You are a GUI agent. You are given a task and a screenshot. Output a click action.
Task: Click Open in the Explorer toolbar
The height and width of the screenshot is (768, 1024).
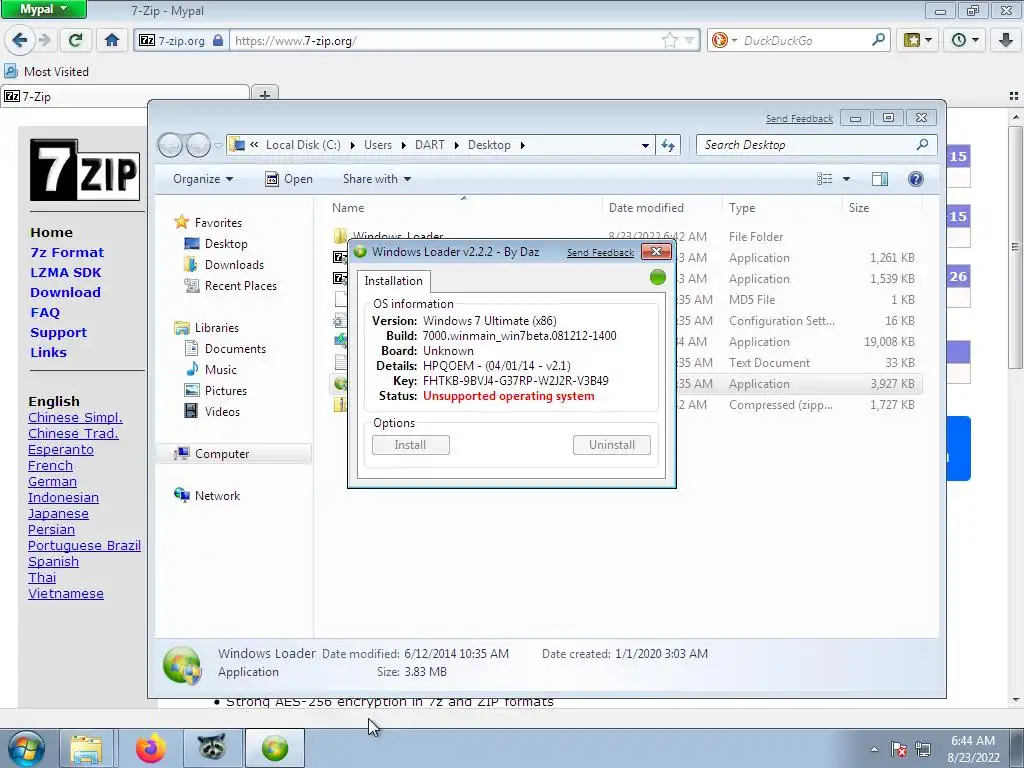pos(289,179)
